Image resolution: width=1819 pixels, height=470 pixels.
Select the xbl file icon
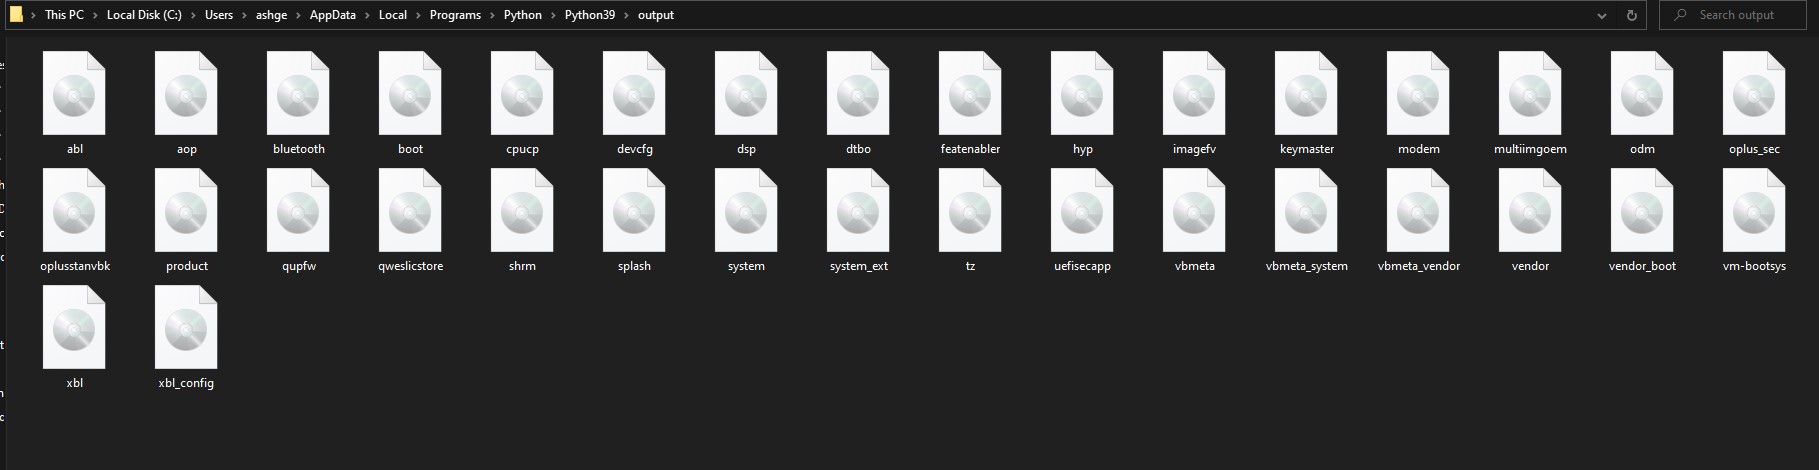[74, 328]
